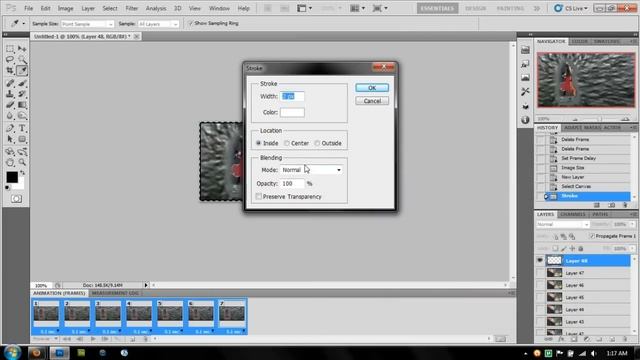Open the Filter menu

coord(131,8)
